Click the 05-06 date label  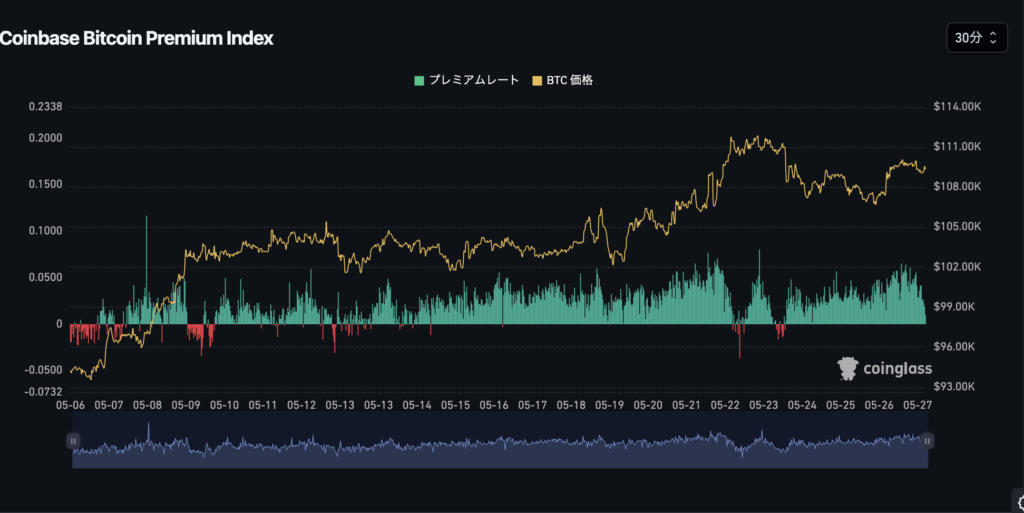pos(70,405)
